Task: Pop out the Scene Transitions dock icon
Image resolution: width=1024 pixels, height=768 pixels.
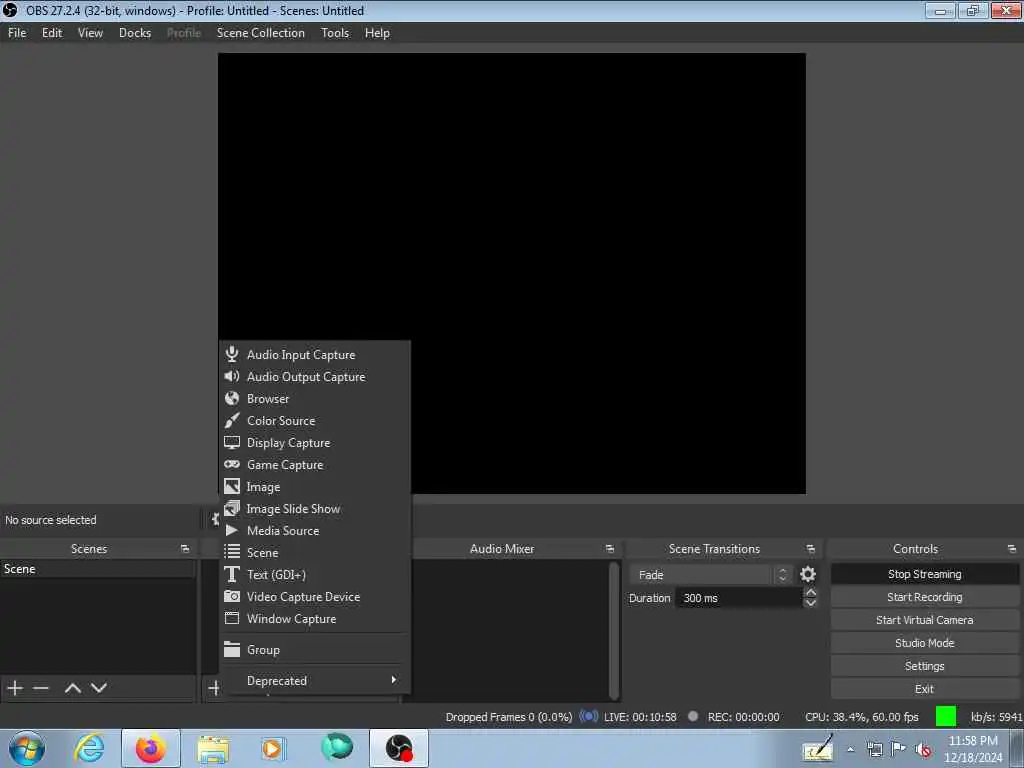Action: [x=810, y=549]
